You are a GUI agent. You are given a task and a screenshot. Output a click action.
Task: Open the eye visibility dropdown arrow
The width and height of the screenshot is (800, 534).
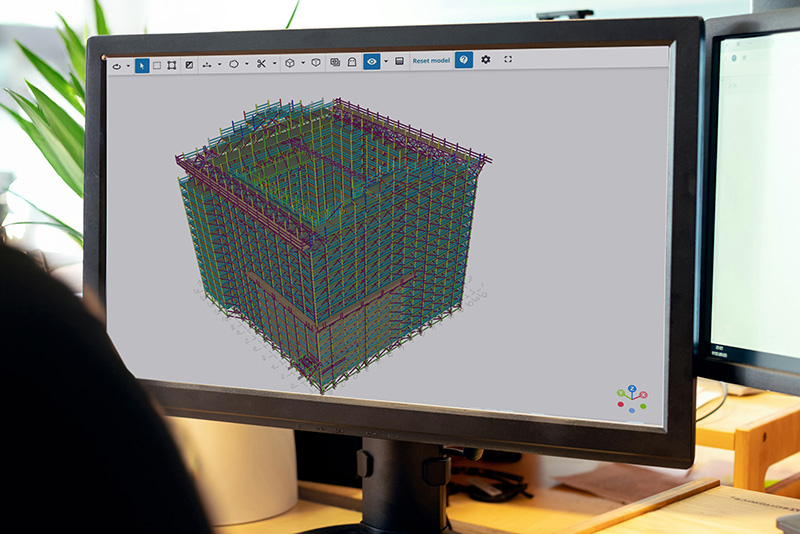click(x=386, y=61)
